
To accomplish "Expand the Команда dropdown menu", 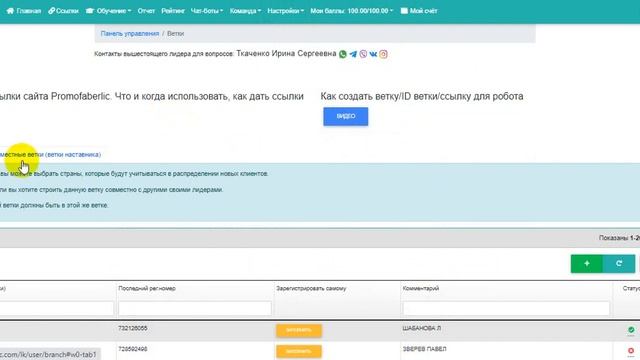I will [245, 11].
